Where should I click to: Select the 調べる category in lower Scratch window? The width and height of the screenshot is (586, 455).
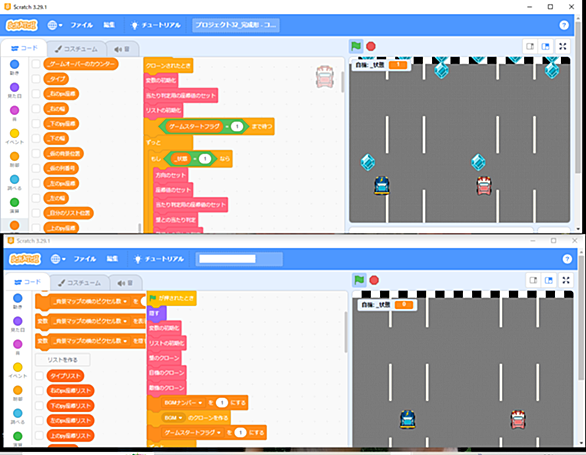click(x=18, y=416)
